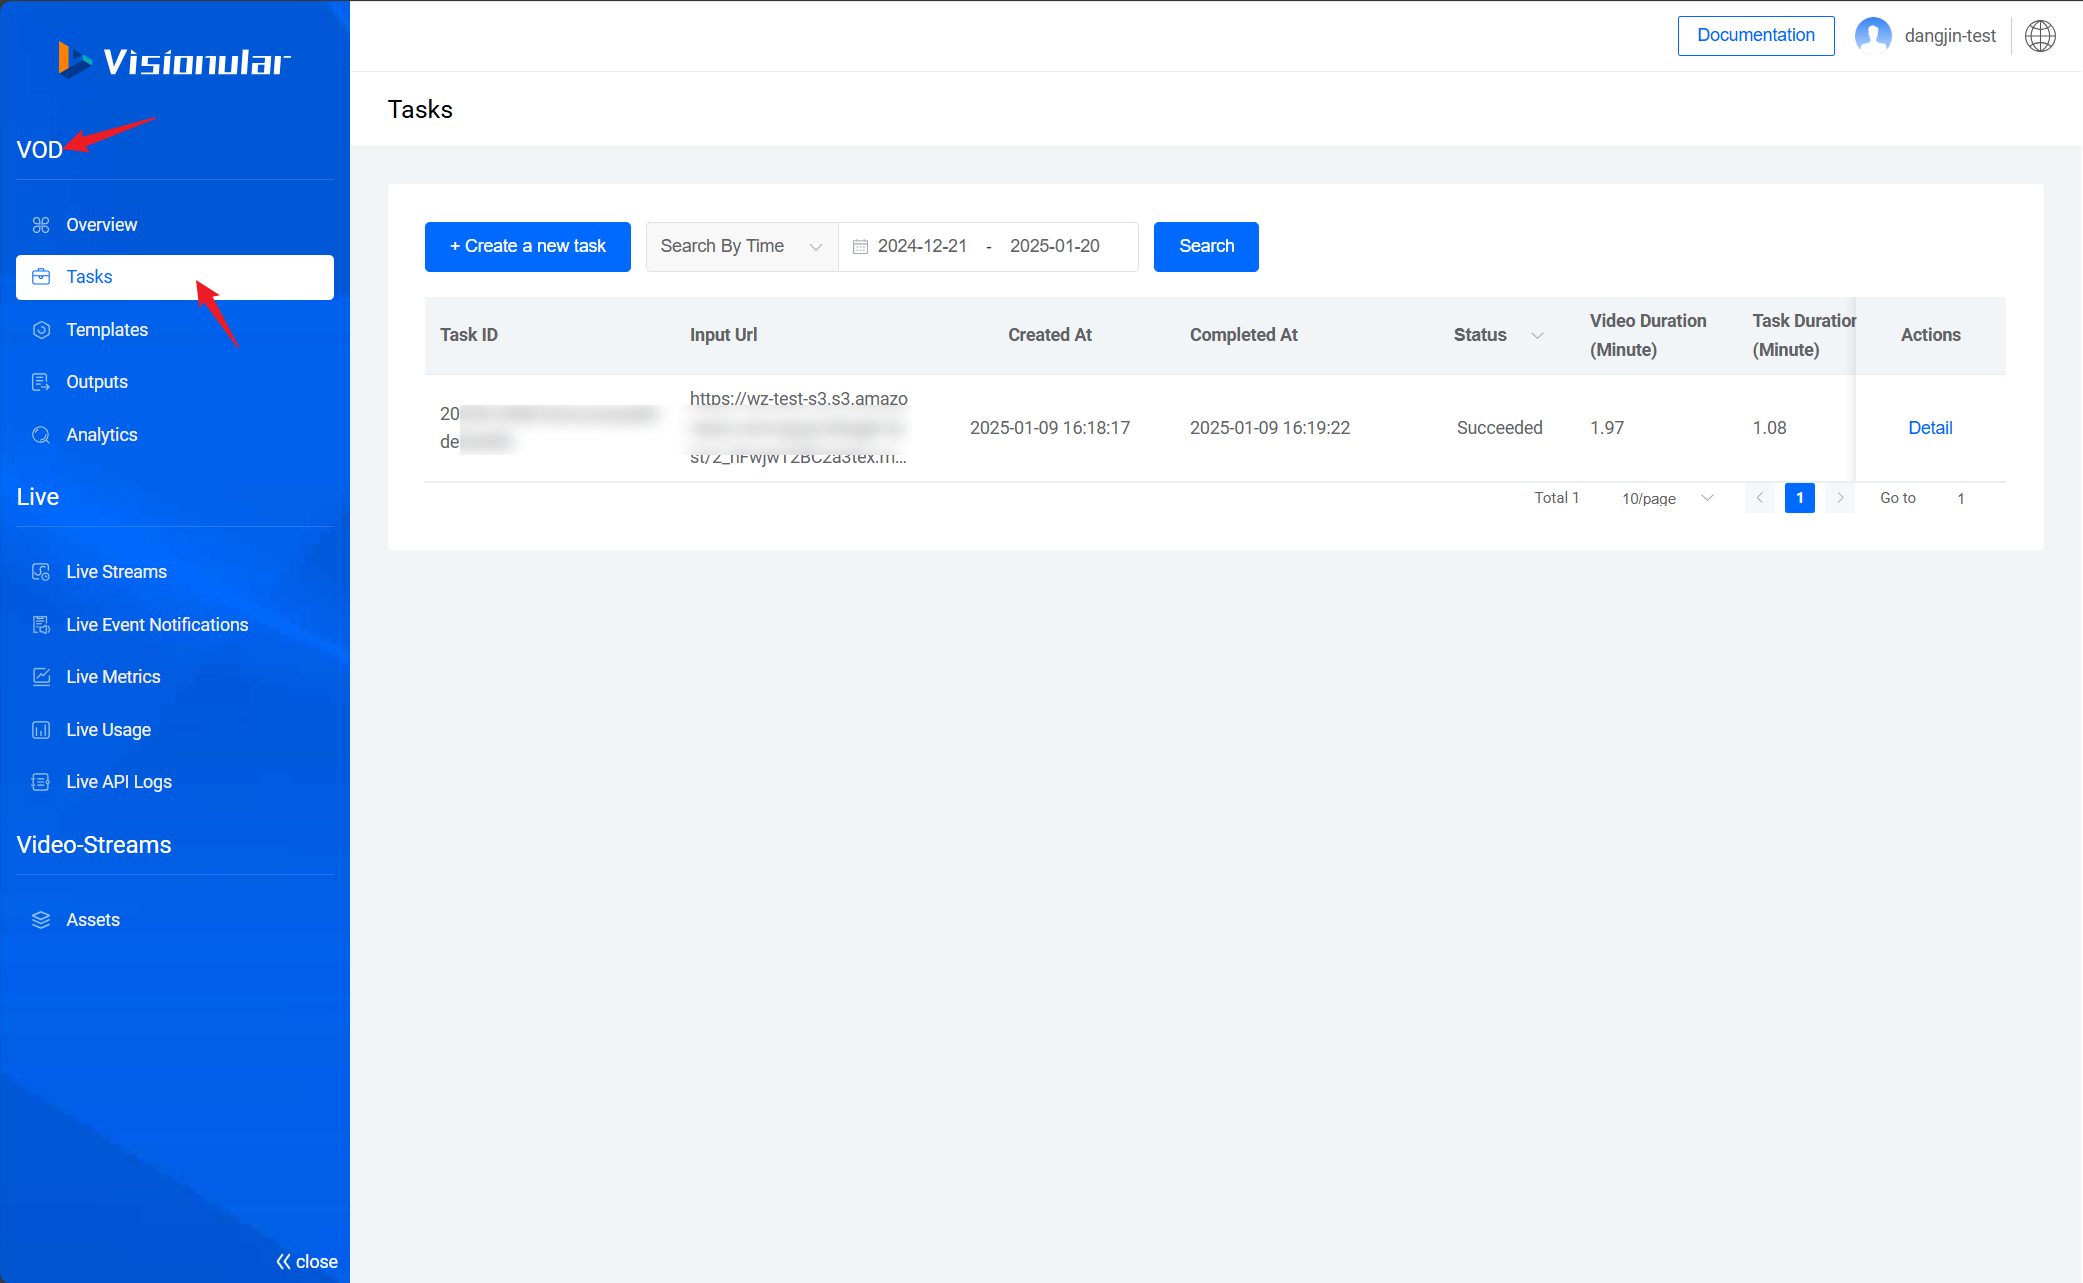The width and height of the screenshot is (2083, 1283).
Task: Open the Templates section icon
Action: coord(40,329)
